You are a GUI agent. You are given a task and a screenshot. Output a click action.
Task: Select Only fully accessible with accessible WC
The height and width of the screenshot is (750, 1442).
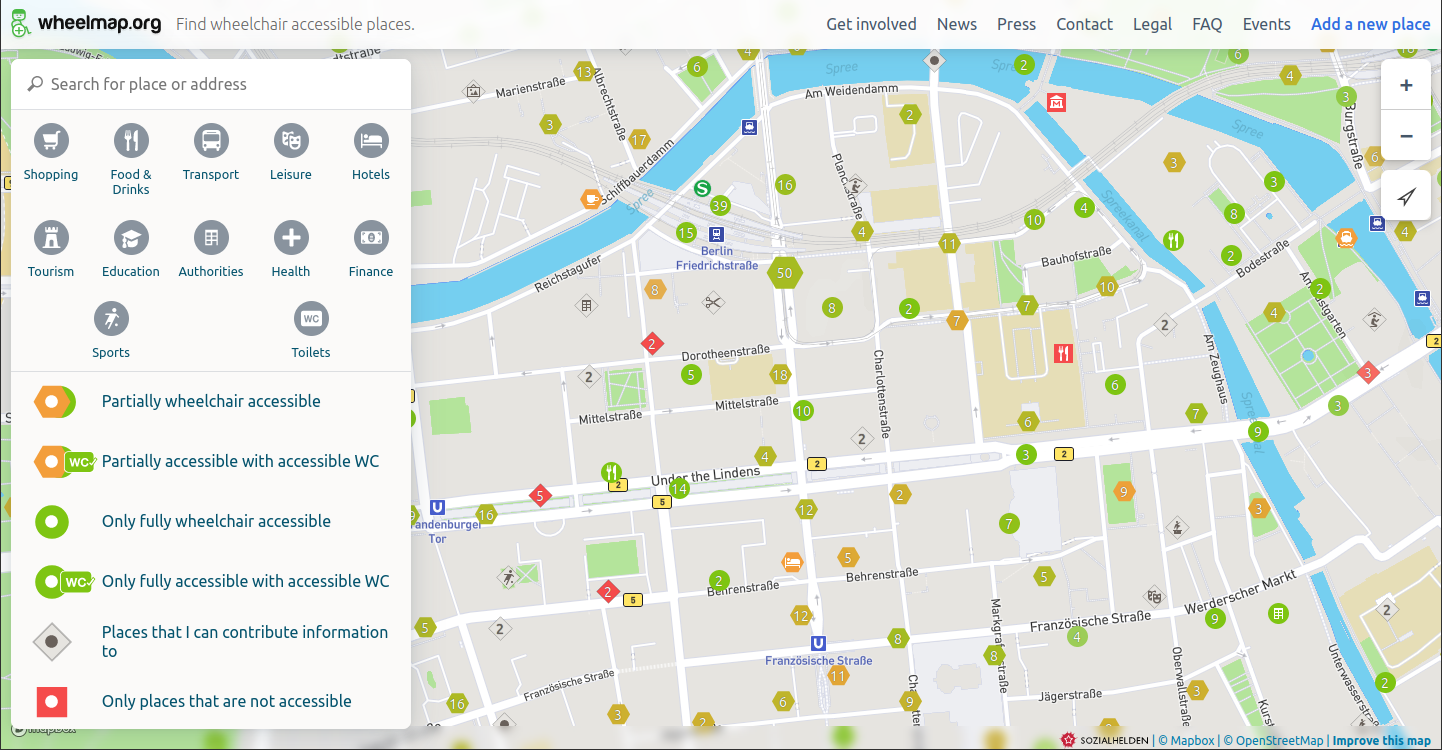[x=245, y=581]
